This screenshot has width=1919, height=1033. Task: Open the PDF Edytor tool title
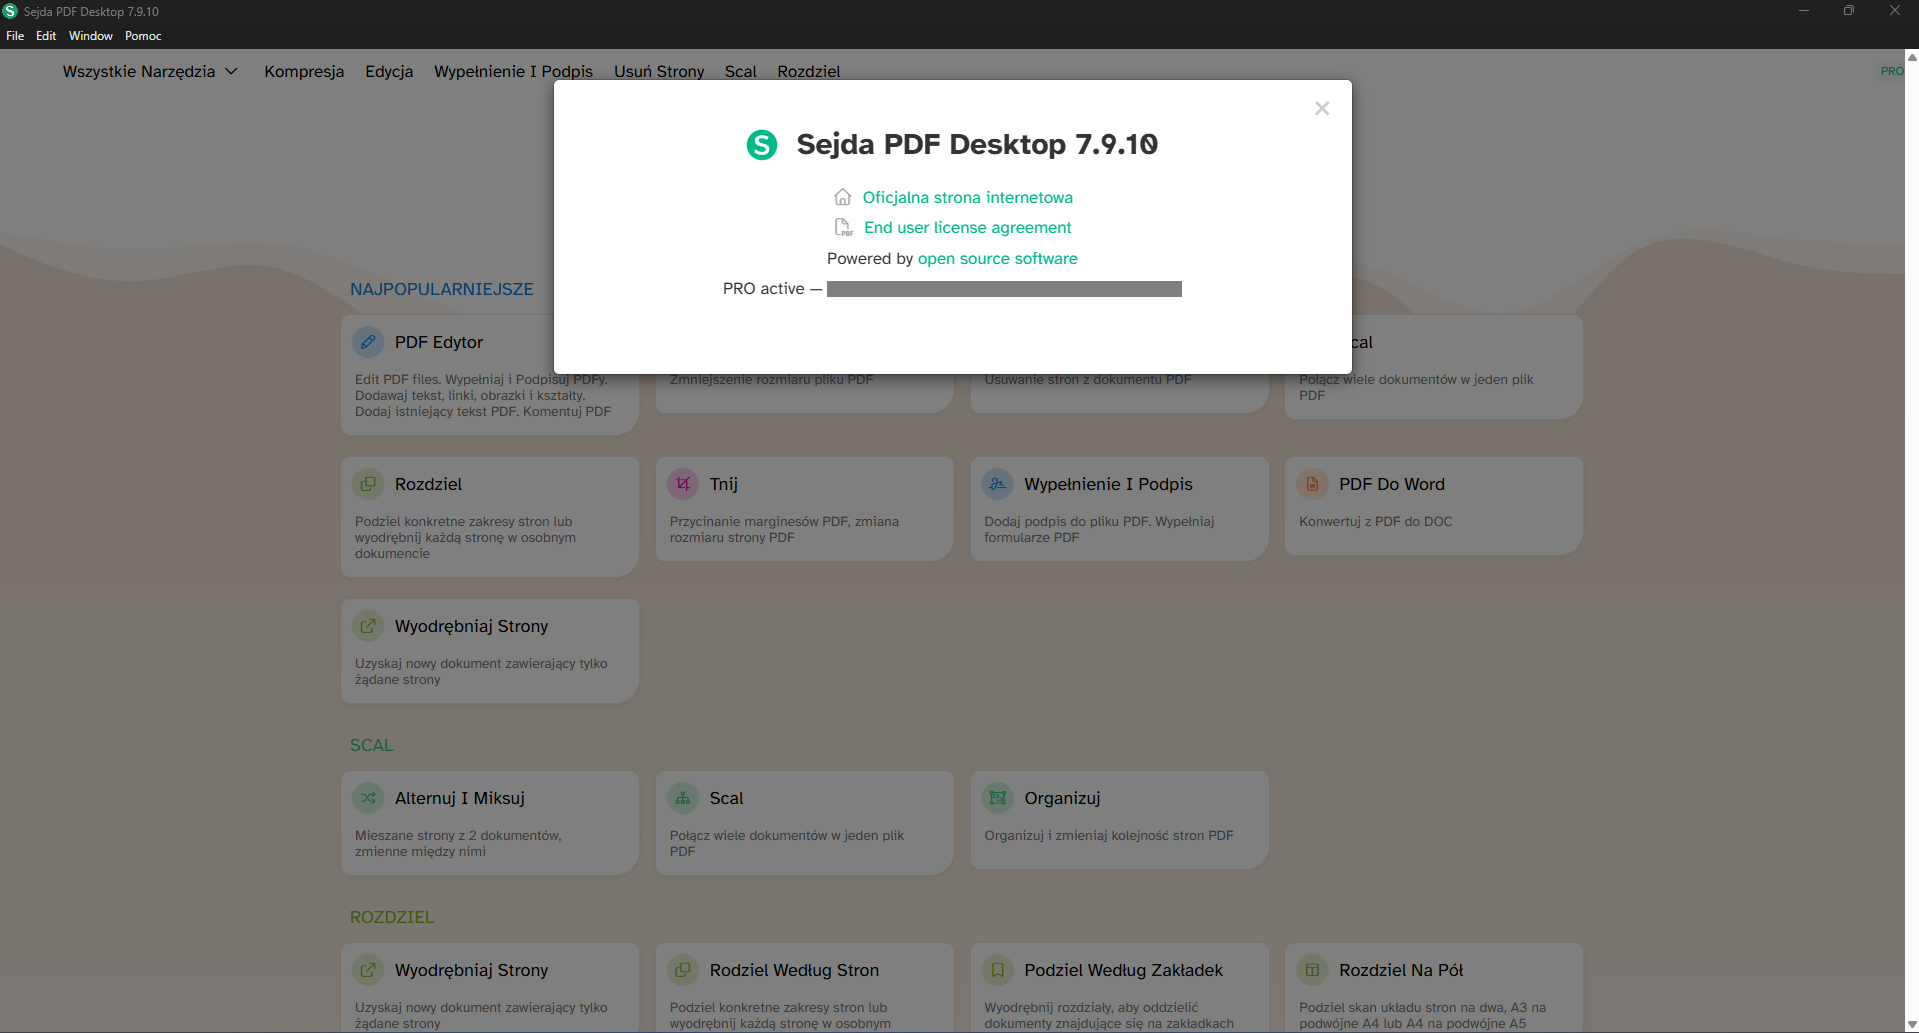click(x=439, y=342)
